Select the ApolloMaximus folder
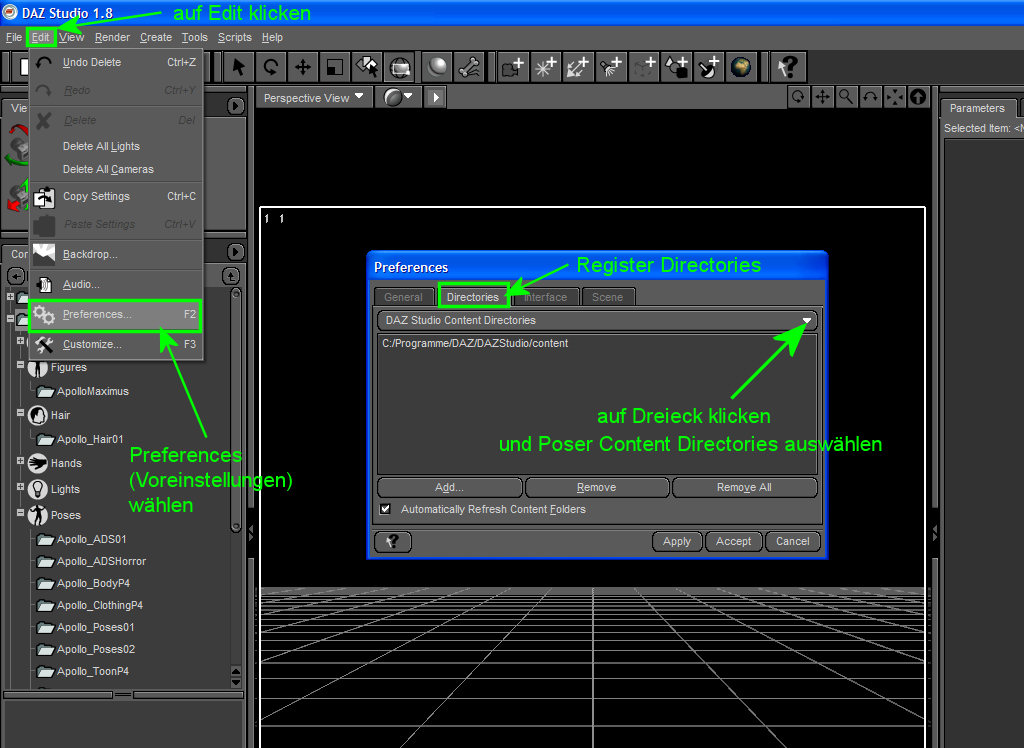This screenshot has width=1024, height=748. coord(83,391)
